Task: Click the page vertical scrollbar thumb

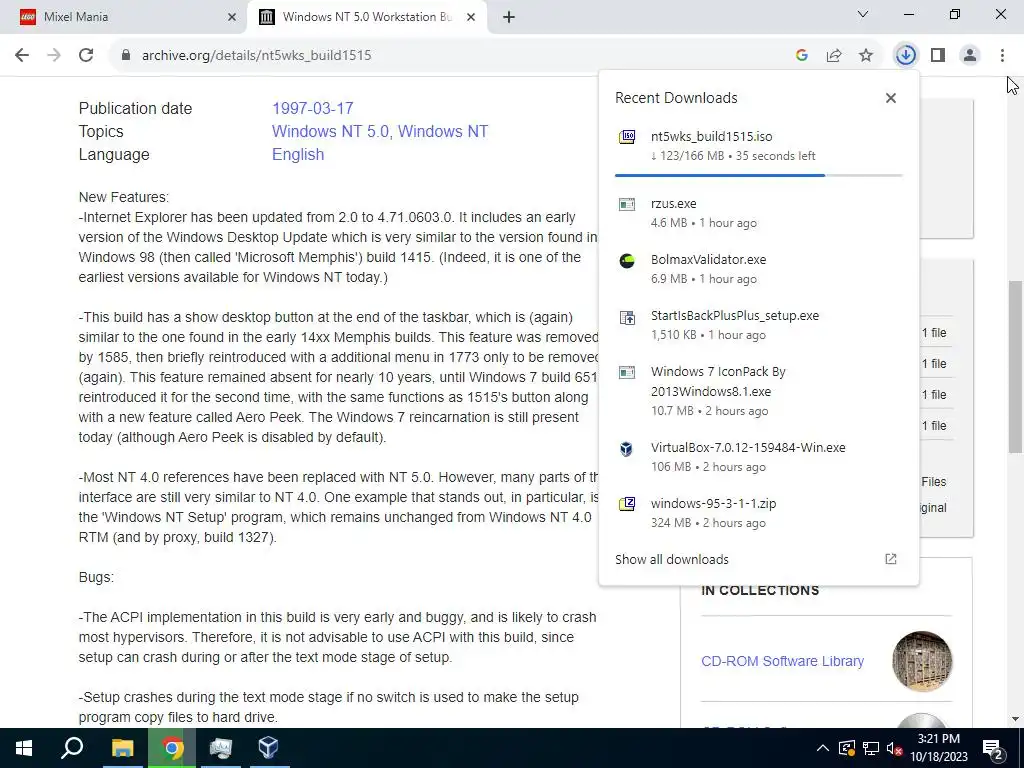Action: 1015,367
